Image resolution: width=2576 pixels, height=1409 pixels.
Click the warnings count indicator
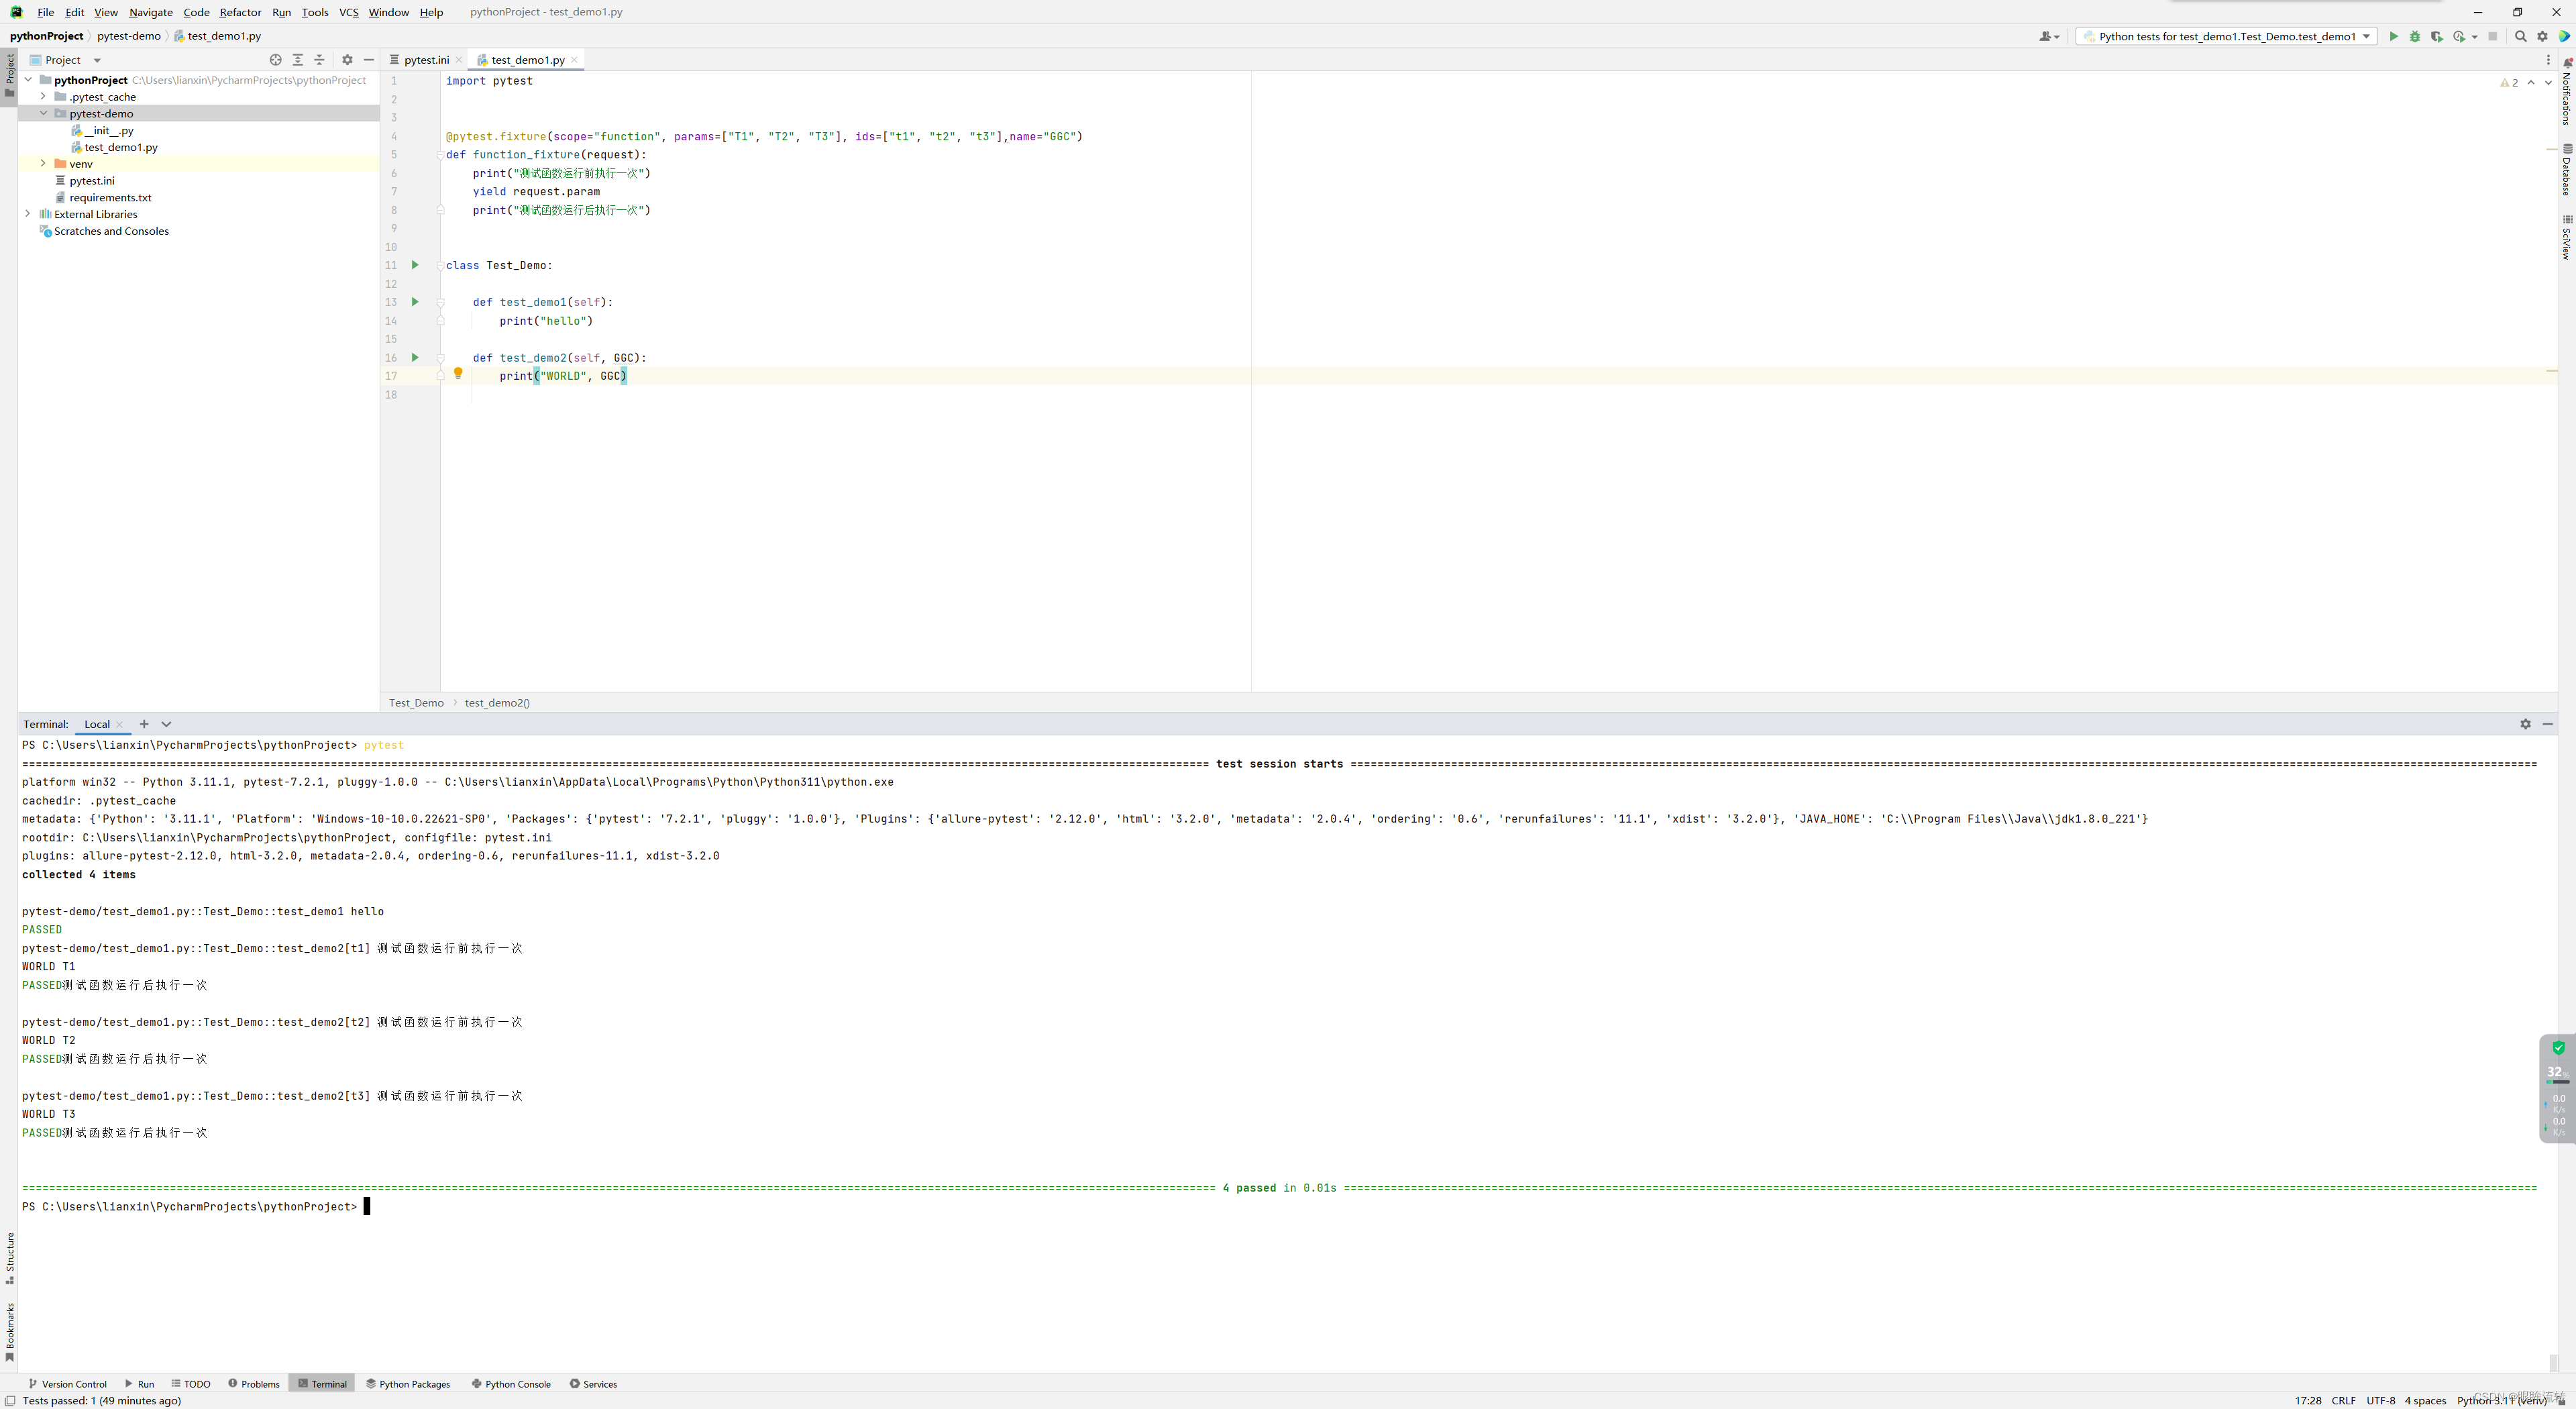click(x=2509, y=83)
